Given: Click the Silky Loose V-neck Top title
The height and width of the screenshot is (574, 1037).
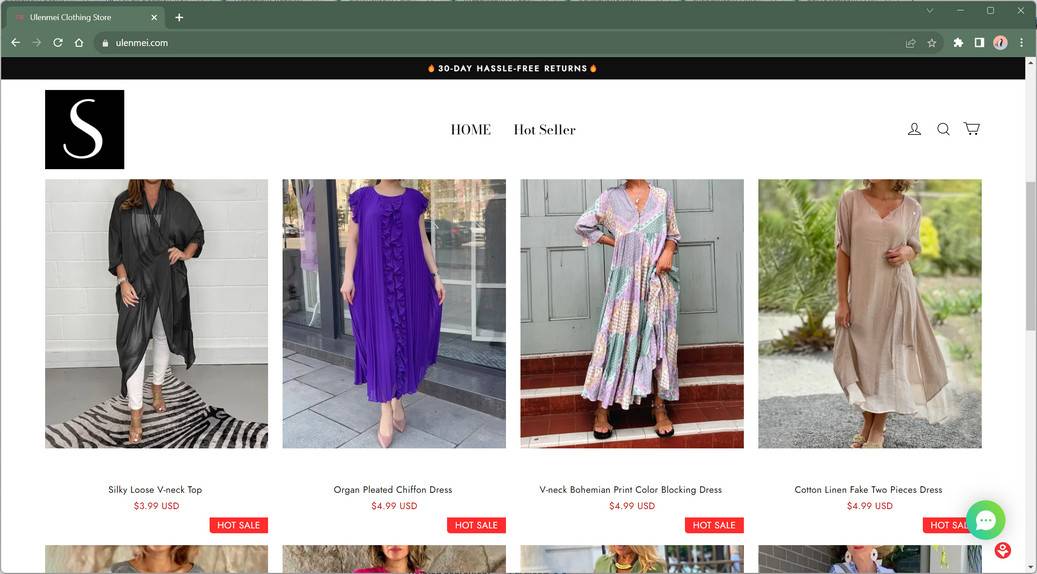Looking at the screenshot, I should [155, 489].
